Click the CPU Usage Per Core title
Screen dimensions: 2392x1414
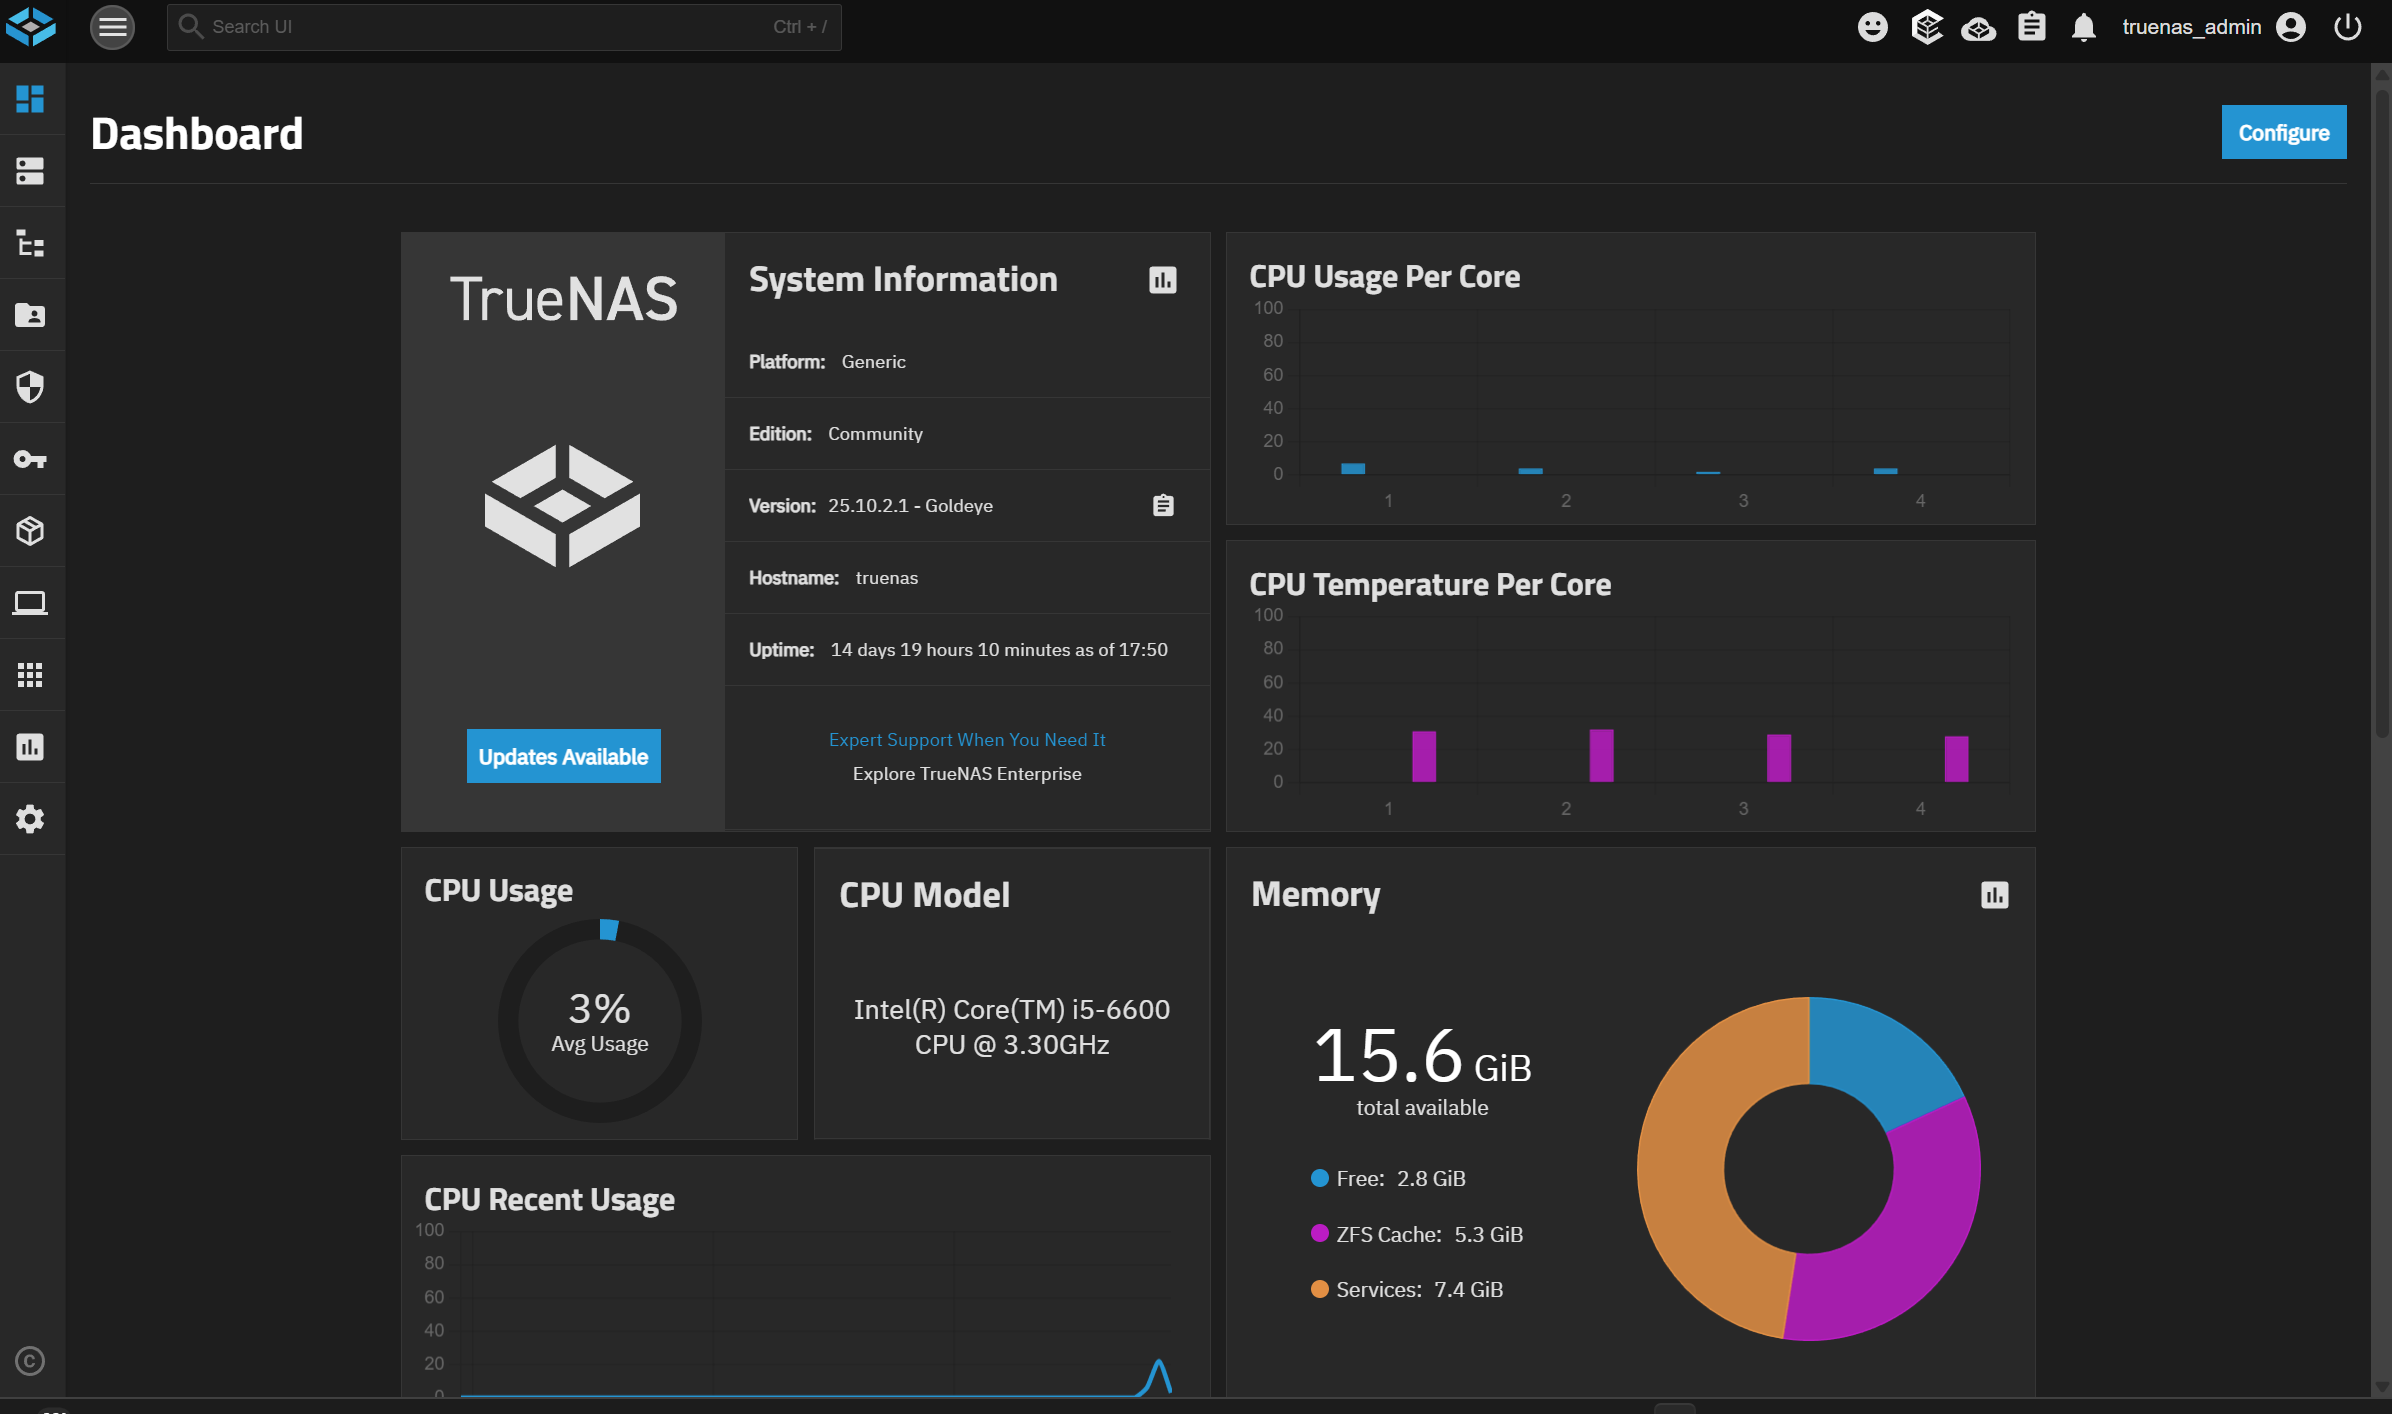1384,277
